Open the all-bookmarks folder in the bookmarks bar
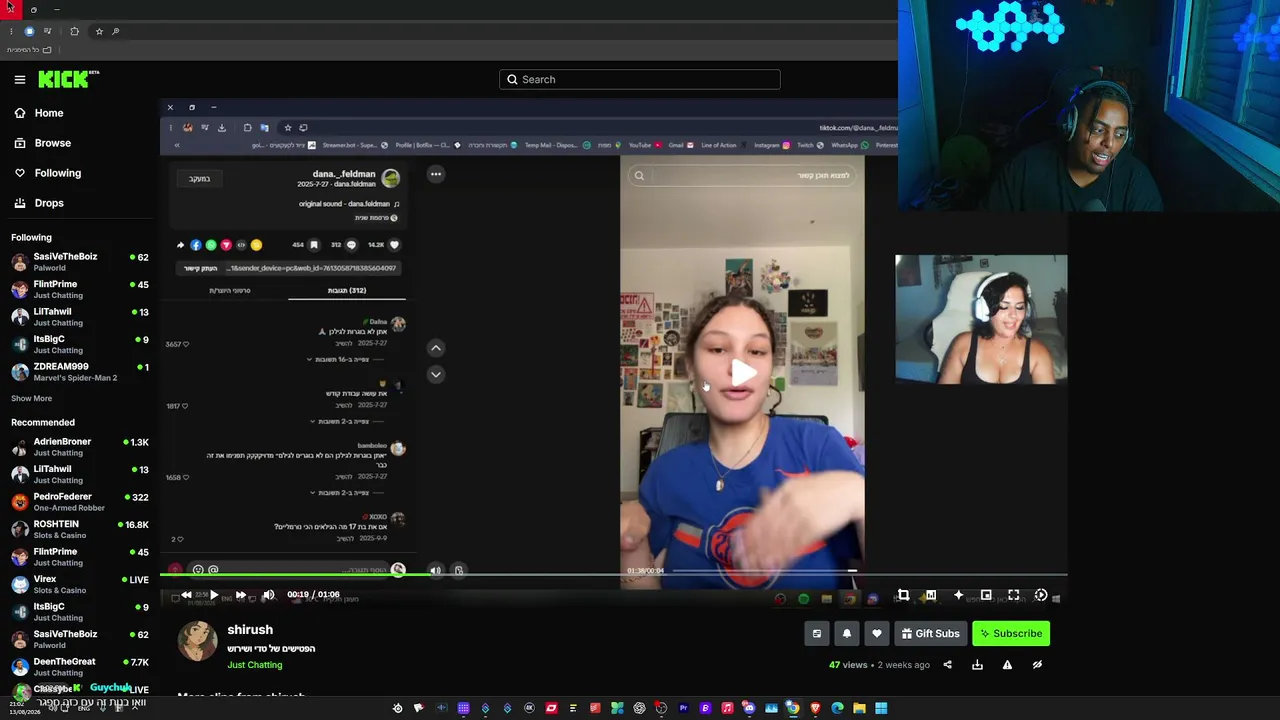This screenshot has height=720, width=1280. [x=29, y=50]
